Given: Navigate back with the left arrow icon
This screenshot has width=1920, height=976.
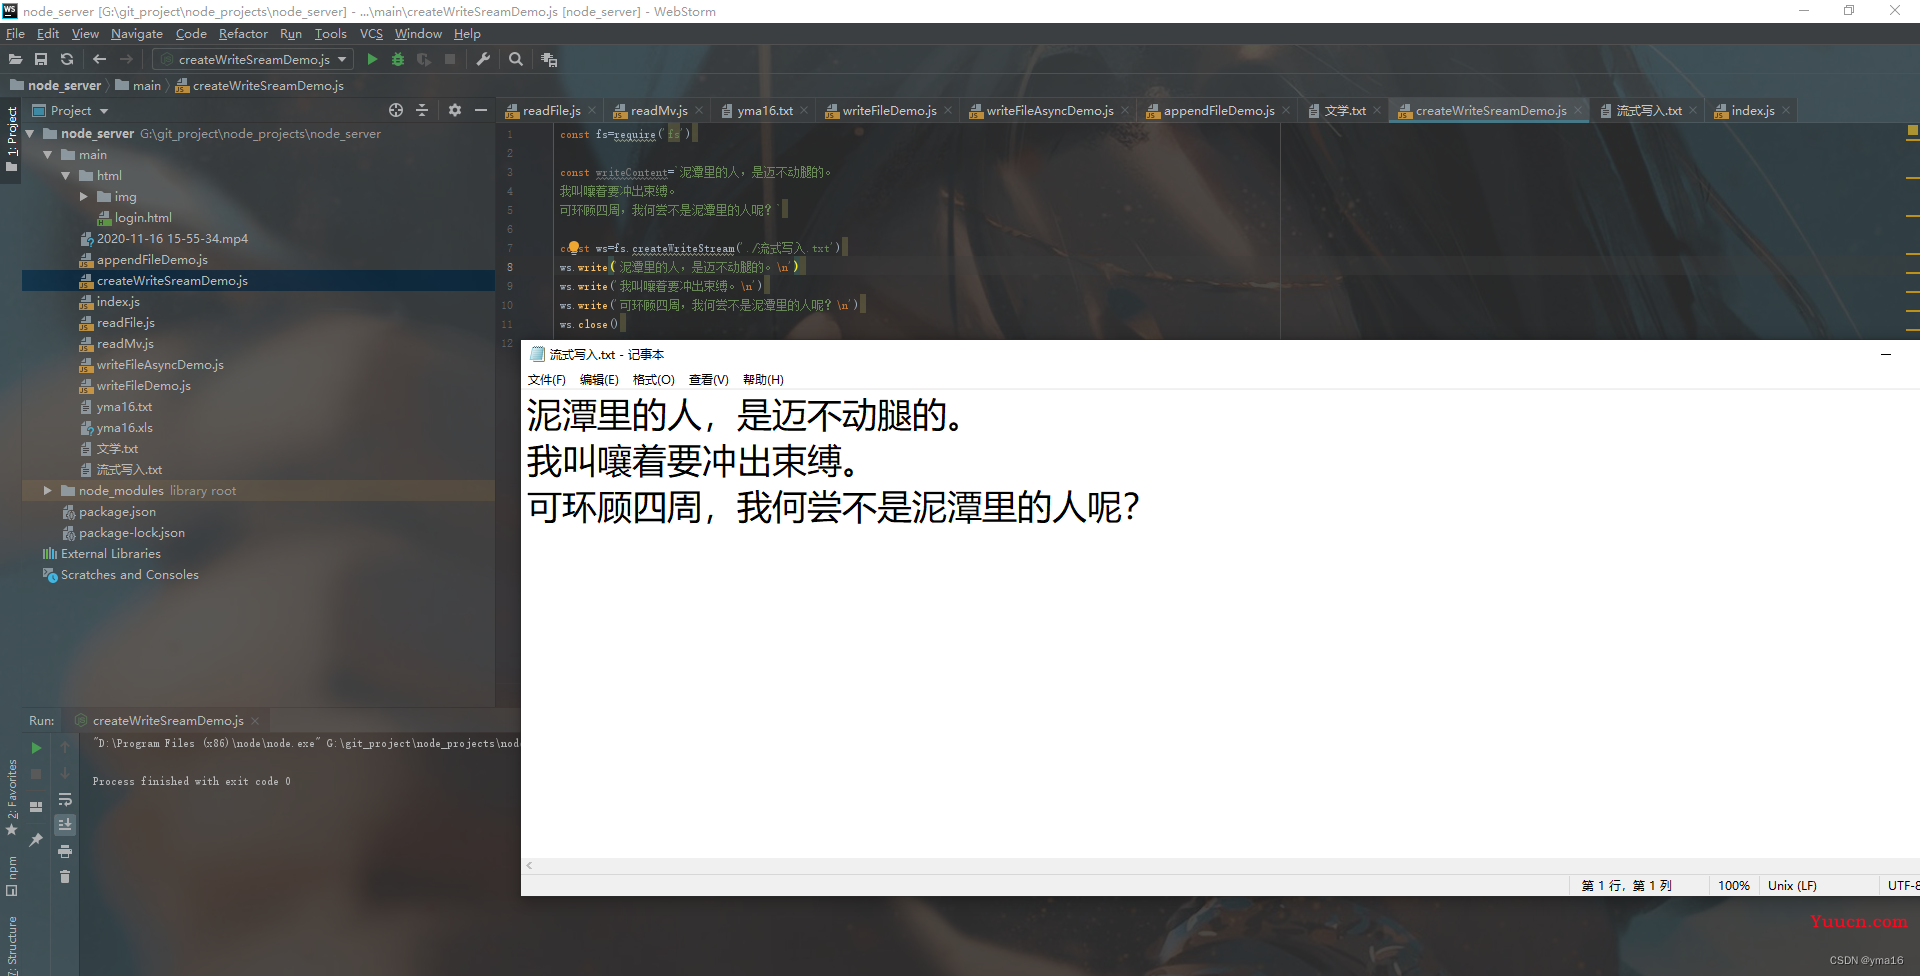Looking at the screenshot, I should point(99,59).
